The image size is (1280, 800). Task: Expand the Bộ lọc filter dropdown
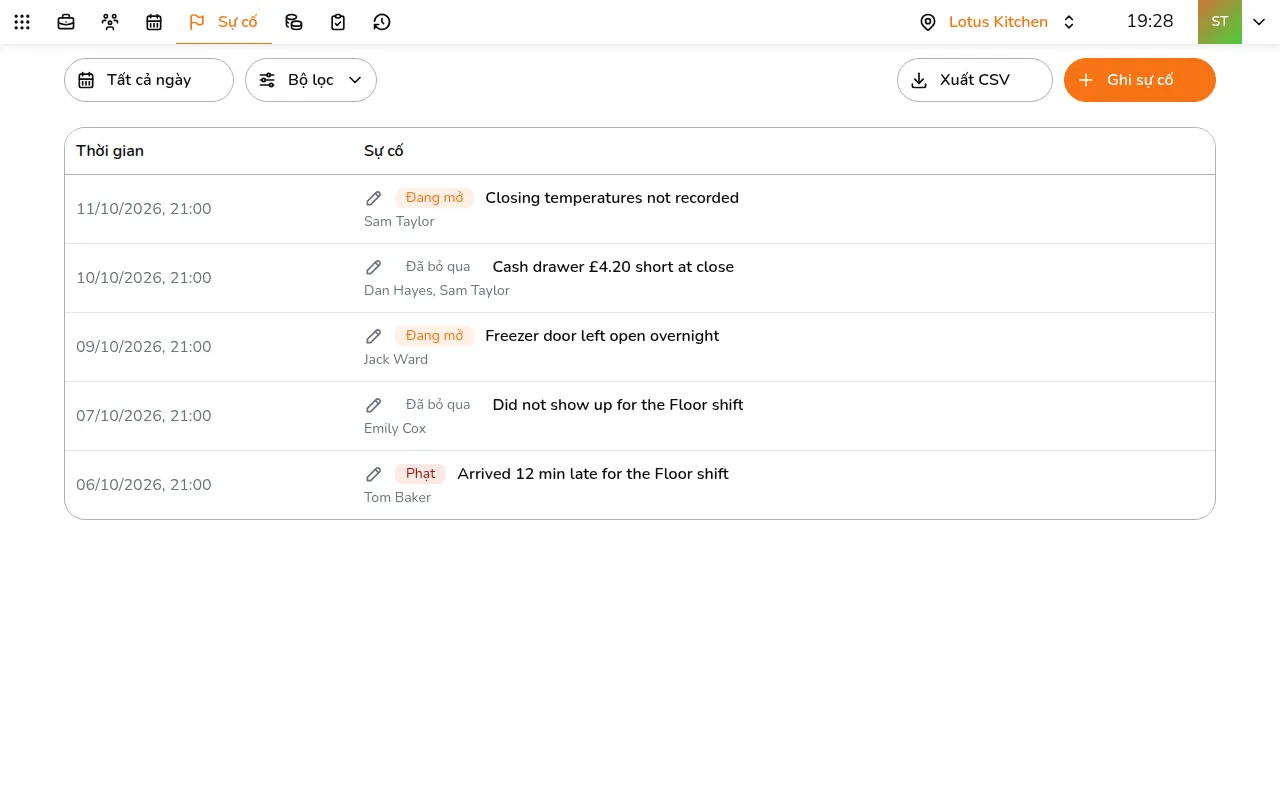pos(311,80)
